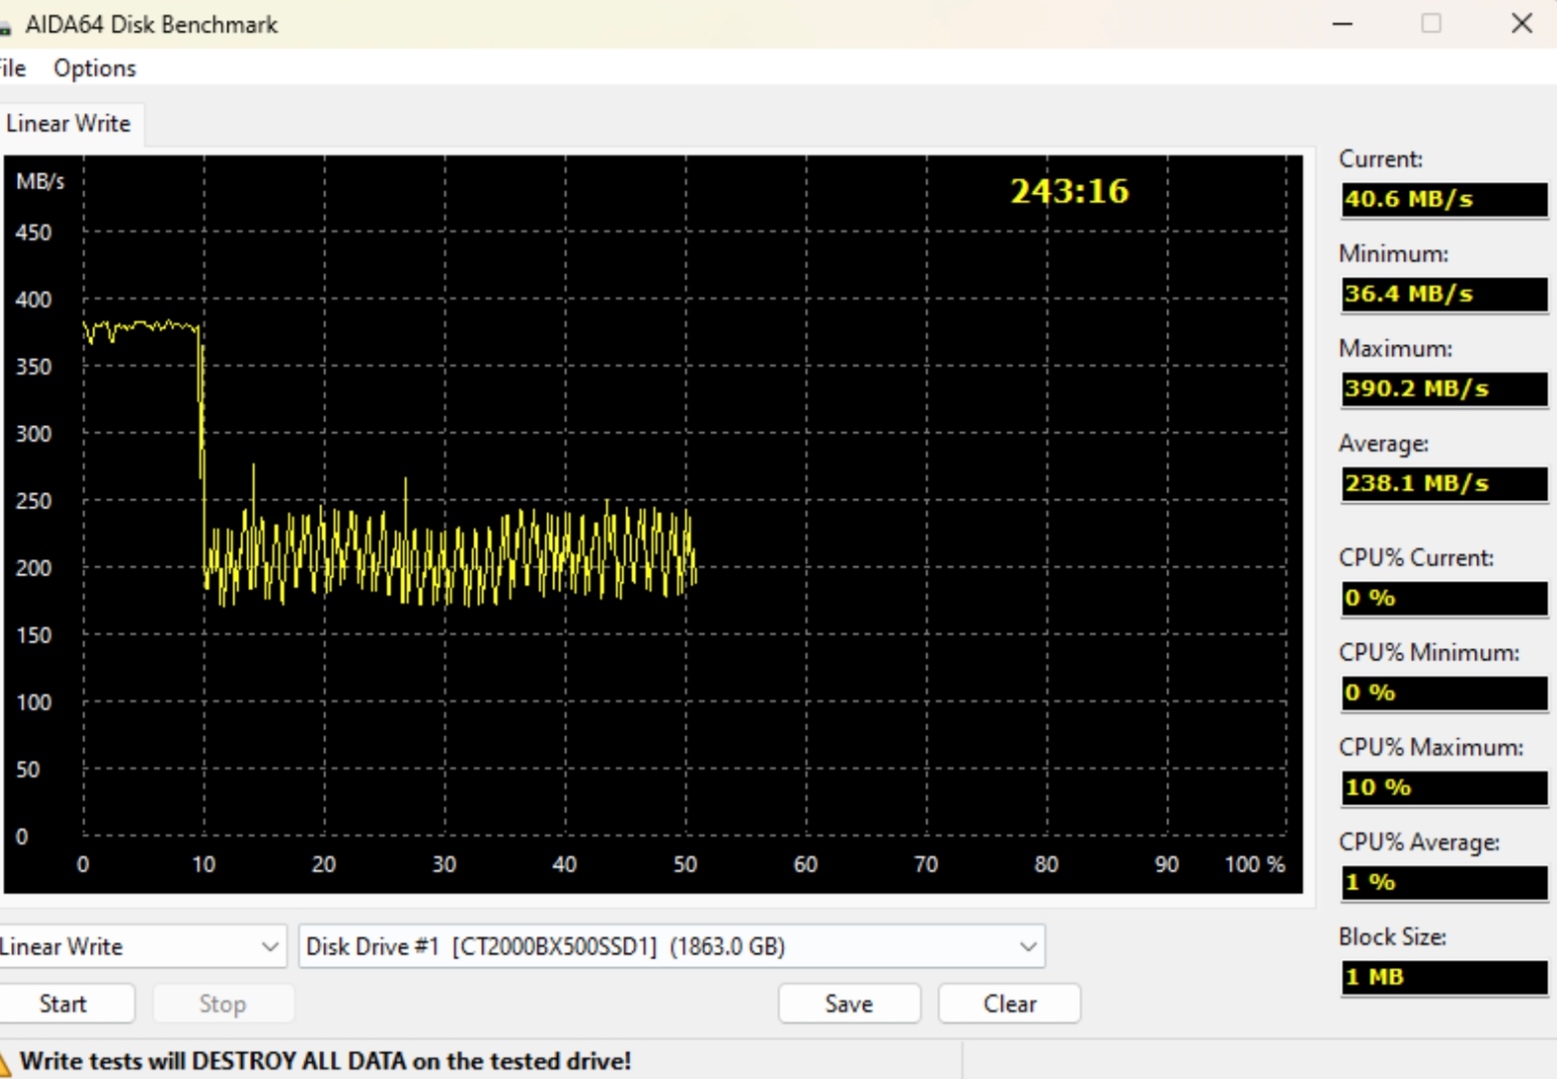Viewport: 1557px width, 1079px height.
Task: Click the Clear button
Action: tap(1010, 1003)
